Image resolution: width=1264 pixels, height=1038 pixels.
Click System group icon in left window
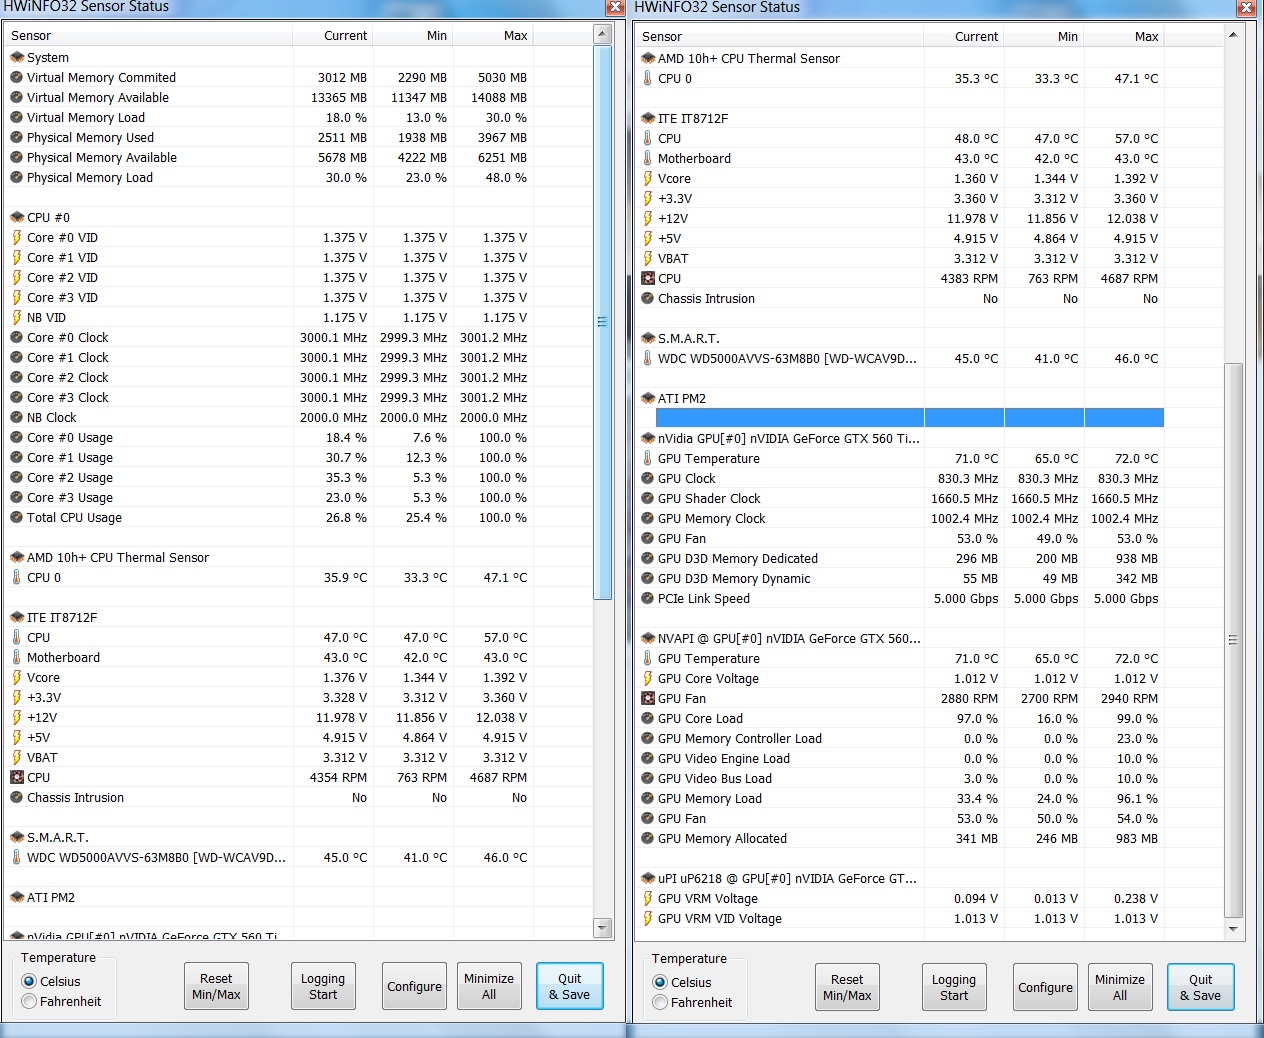tap(17, 58)
